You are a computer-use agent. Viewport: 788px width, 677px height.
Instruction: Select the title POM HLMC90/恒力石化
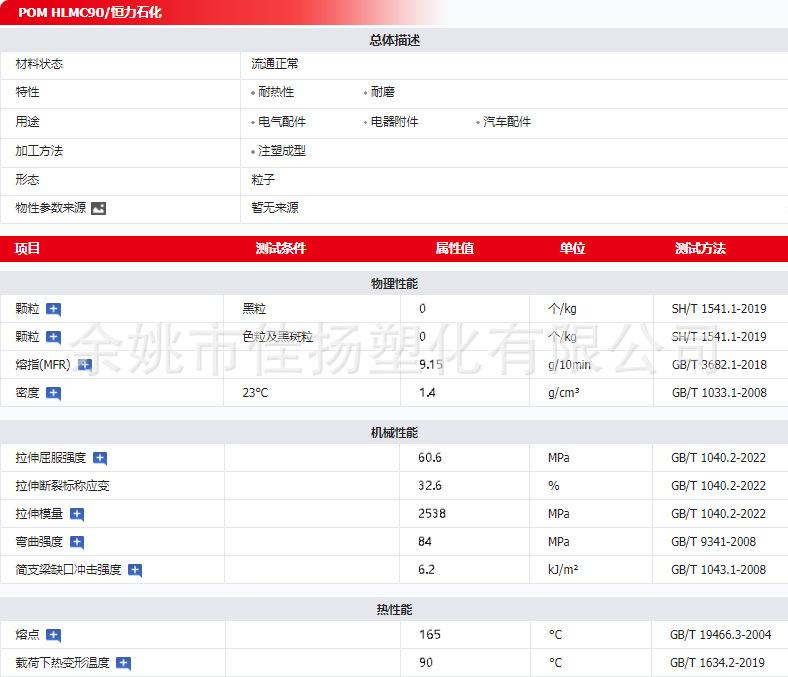point(90,13)
